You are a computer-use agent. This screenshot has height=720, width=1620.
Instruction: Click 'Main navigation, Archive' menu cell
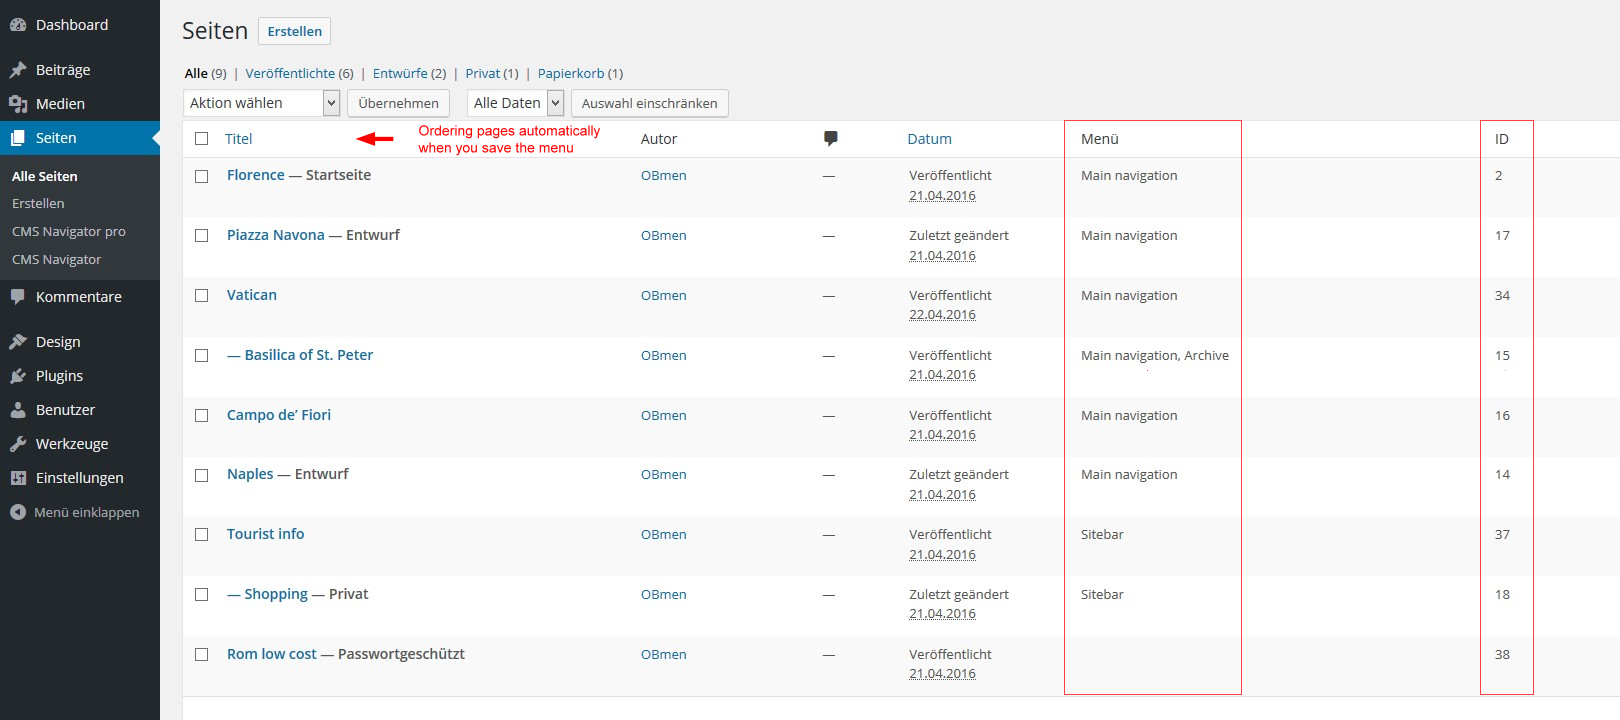[x=1155, y=356]
